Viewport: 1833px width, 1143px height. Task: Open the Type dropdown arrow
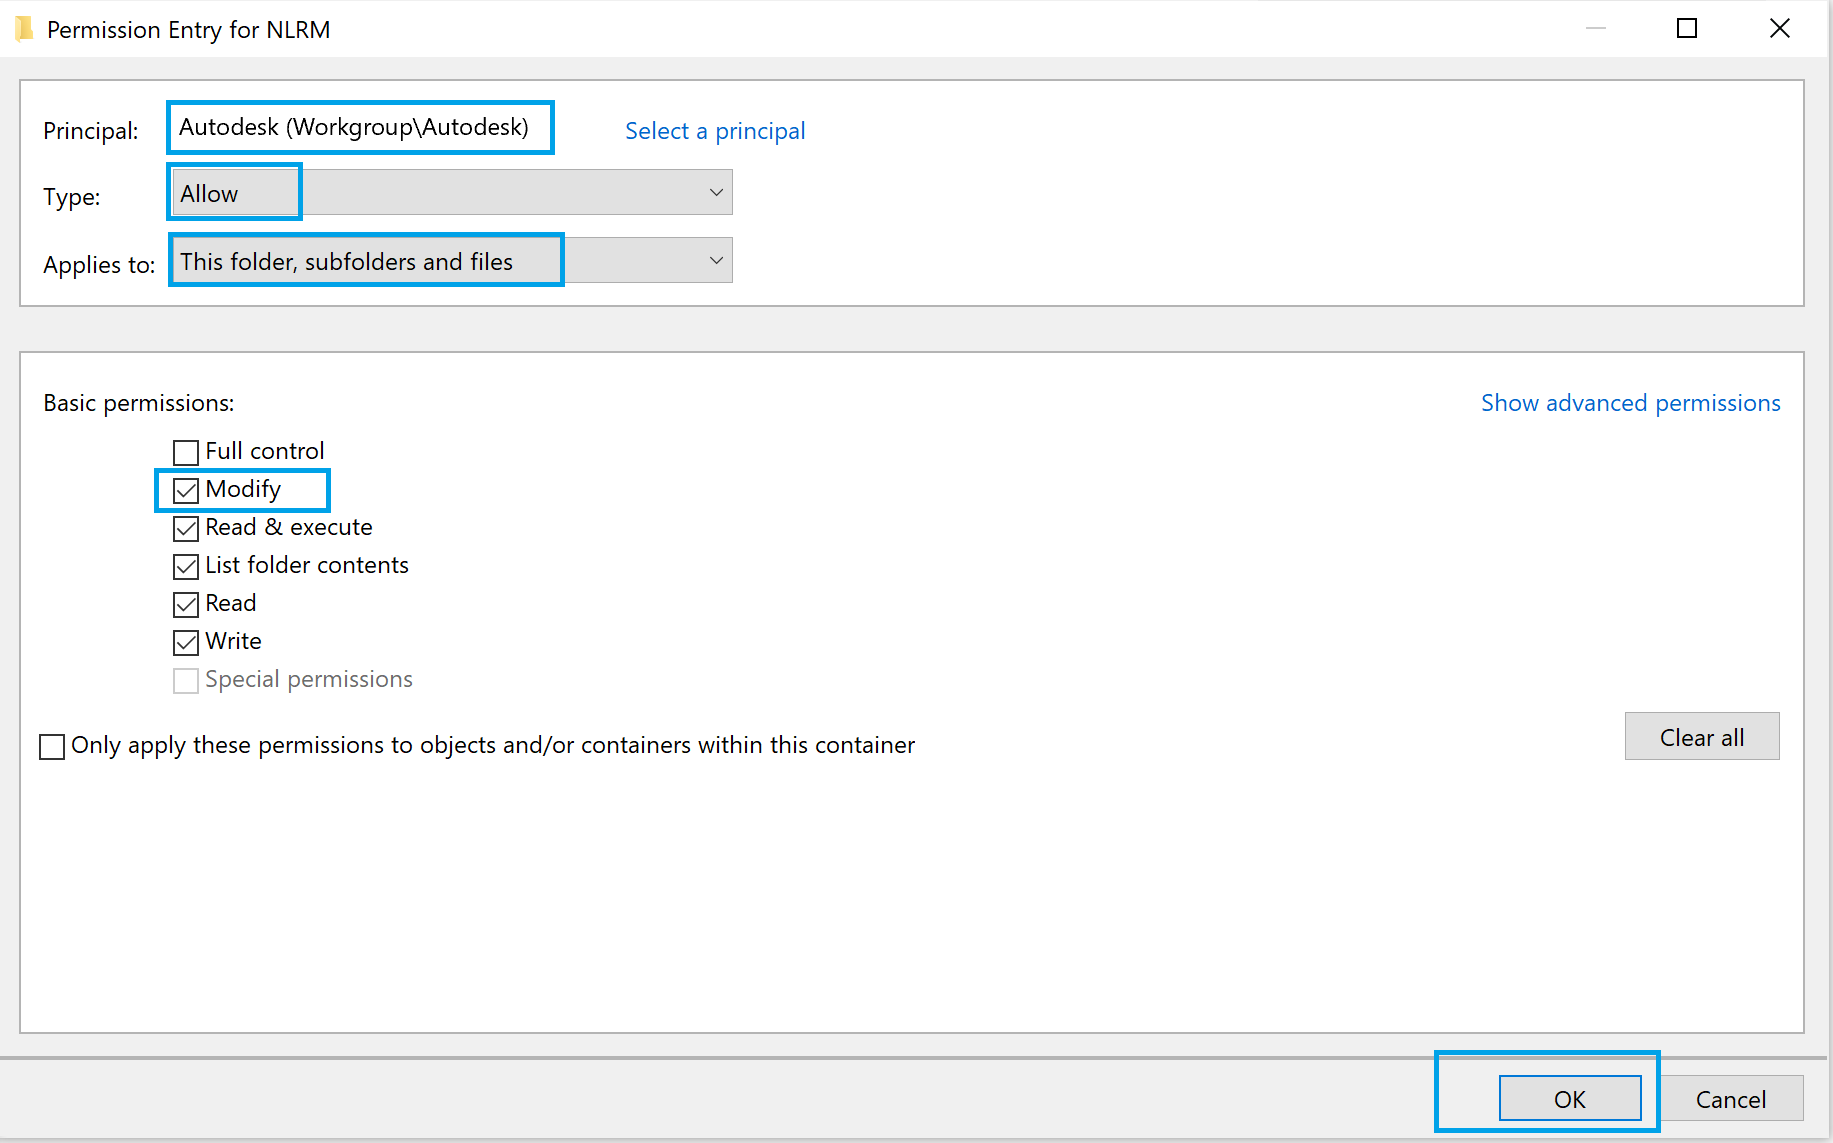715,193
